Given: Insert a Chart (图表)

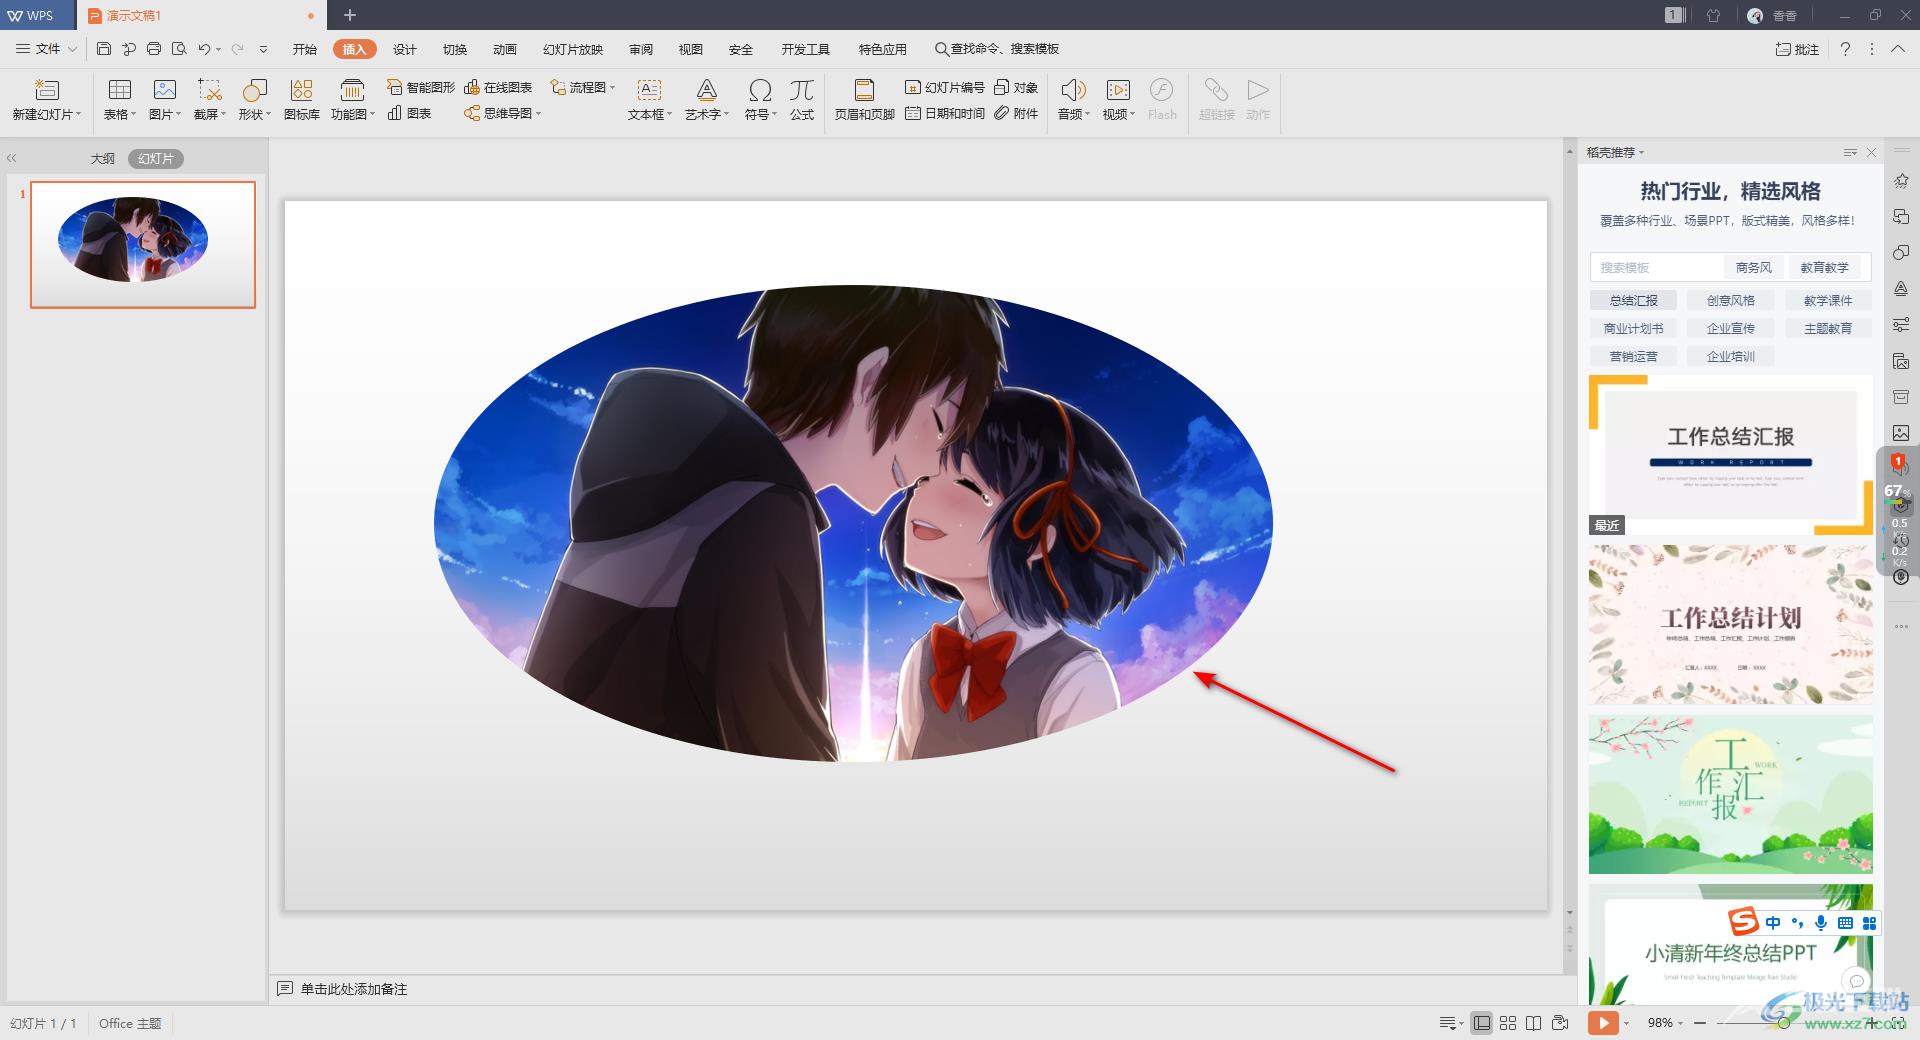Looking at the screenshot, I should (x=410, y=114).
